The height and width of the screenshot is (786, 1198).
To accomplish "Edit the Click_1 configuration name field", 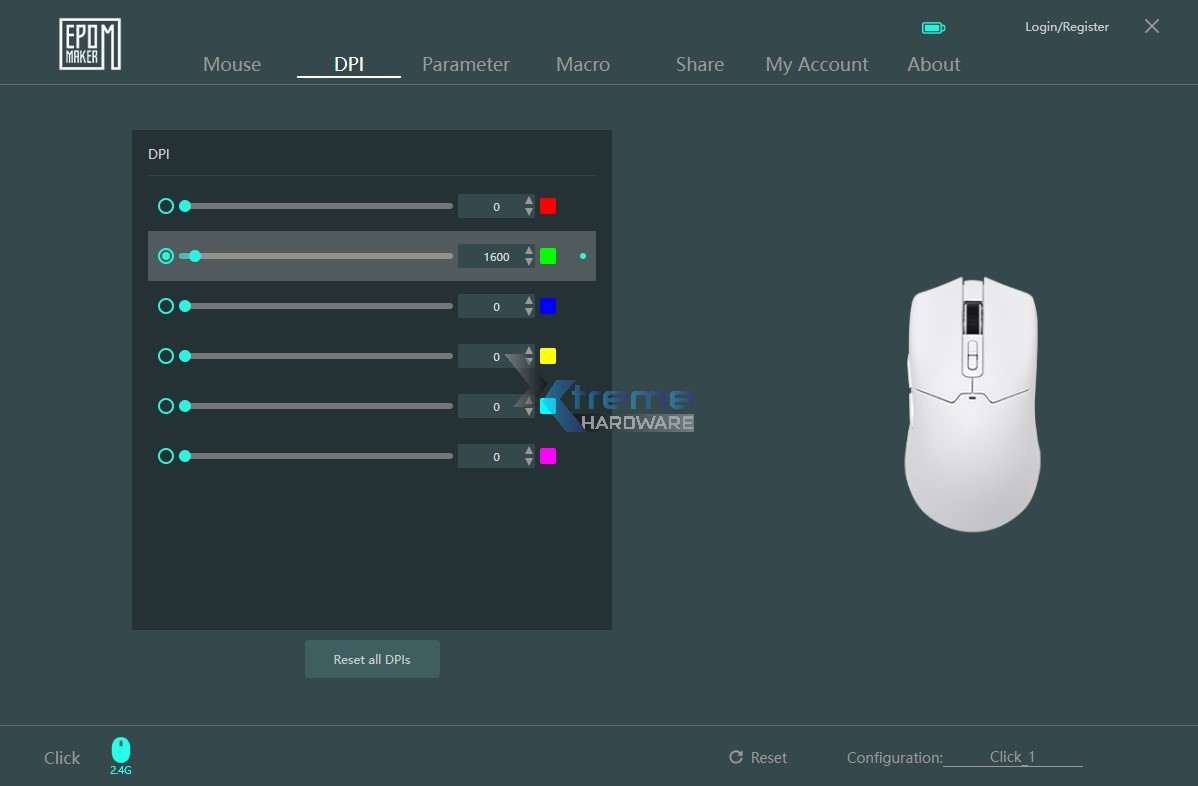I will (x=1011, y=757).
